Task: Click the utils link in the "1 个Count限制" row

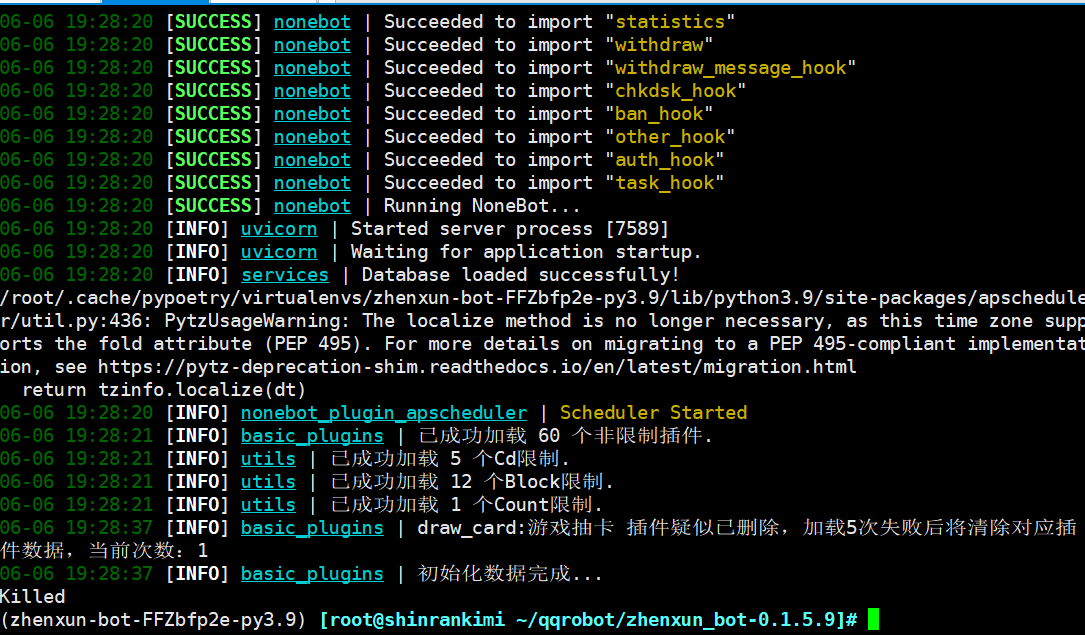Action: (268, 505)
